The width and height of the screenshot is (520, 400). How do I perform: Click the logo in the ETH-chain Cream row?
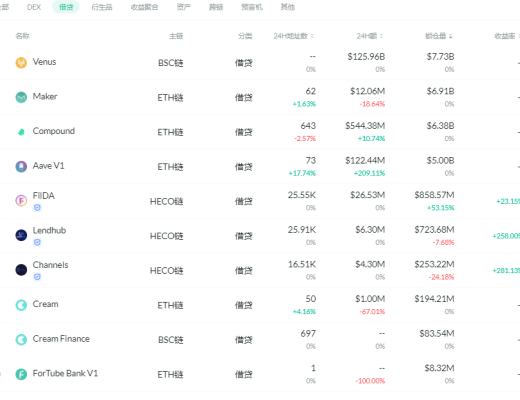21,305
